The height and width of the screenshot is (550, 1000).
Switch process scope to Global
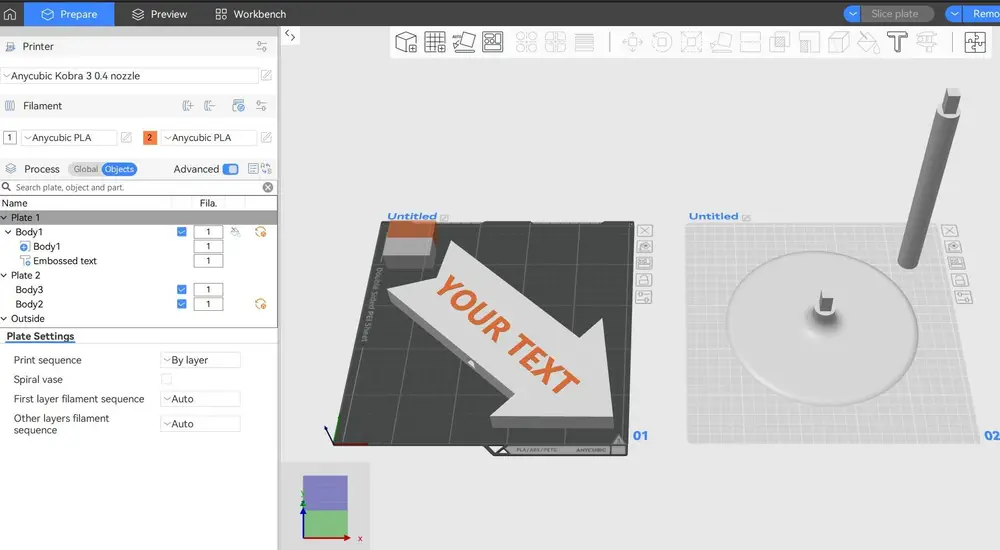(x=85, y=169)
